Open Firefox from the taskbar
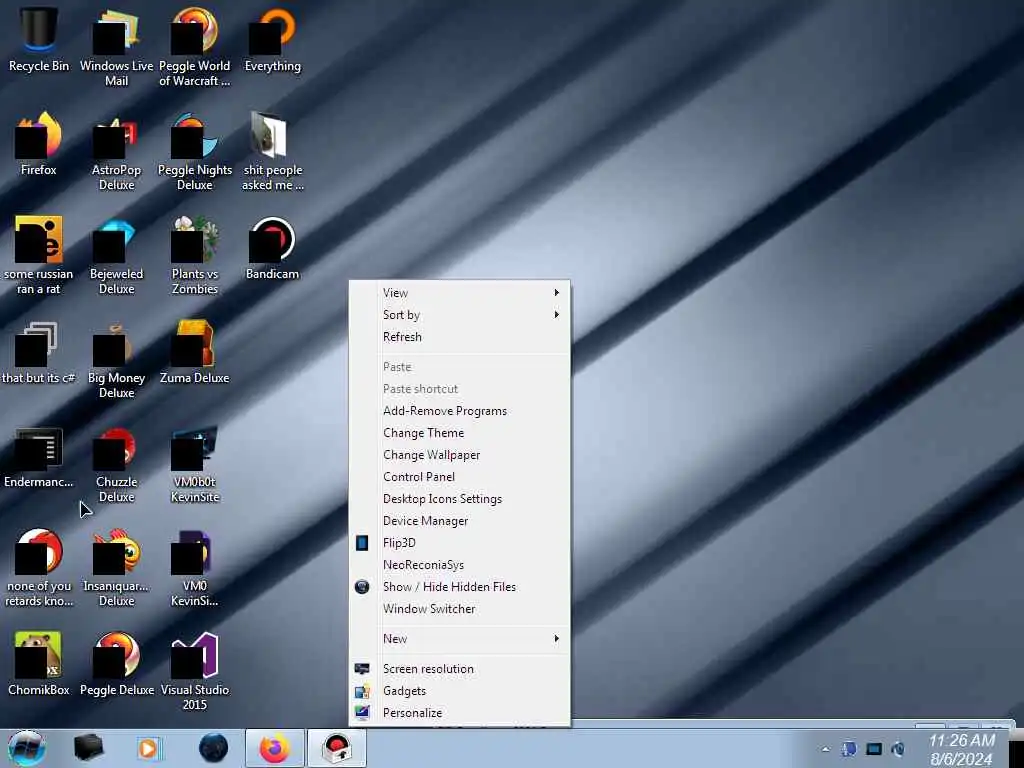The image size is (1024, 768). 275,748
